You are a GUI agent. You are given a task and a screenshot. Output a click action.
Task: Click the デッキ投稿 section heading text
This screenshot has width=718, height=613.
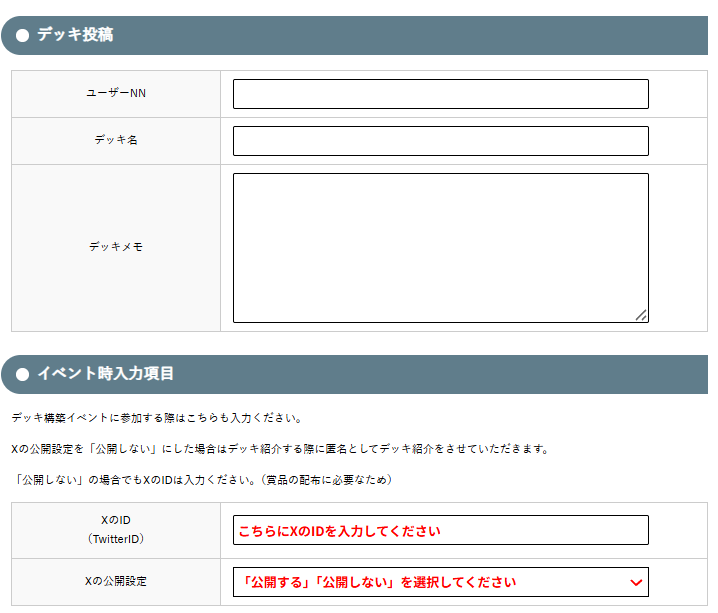(75, 35)
